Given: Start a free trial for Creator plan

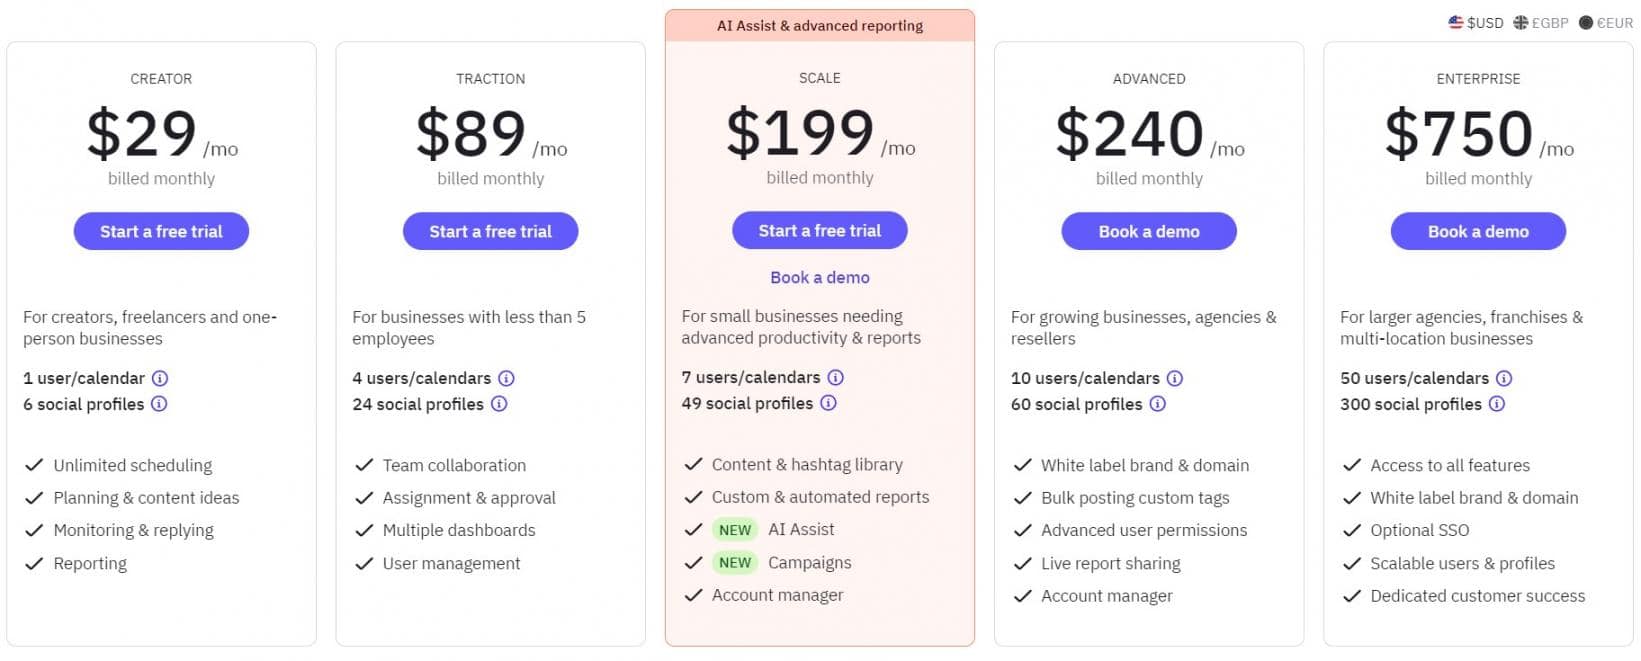Looking at the screenshot, I should click(x=161, y=231).
